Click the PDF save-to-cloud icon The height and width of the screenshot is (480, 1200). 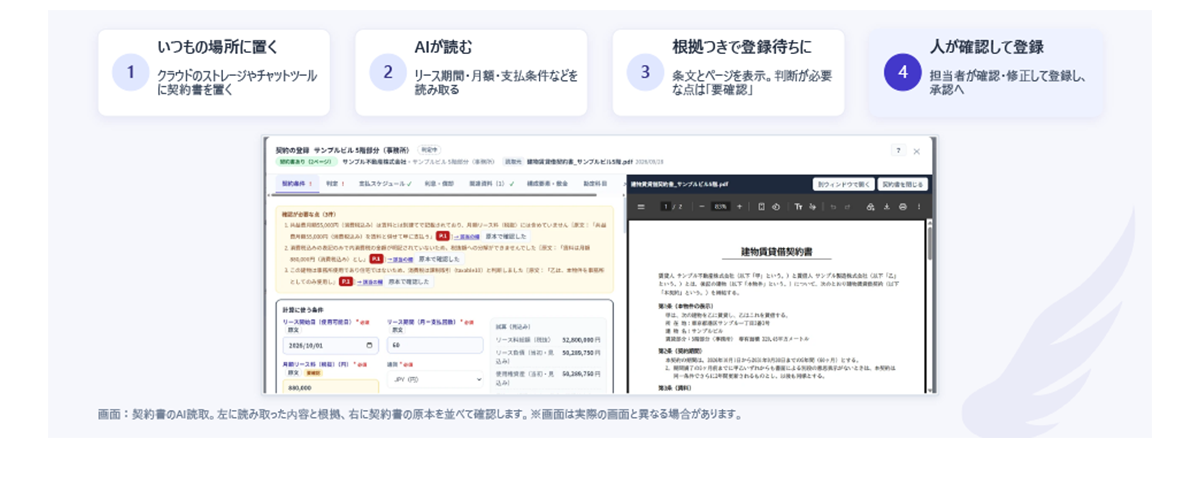point(870,207)
